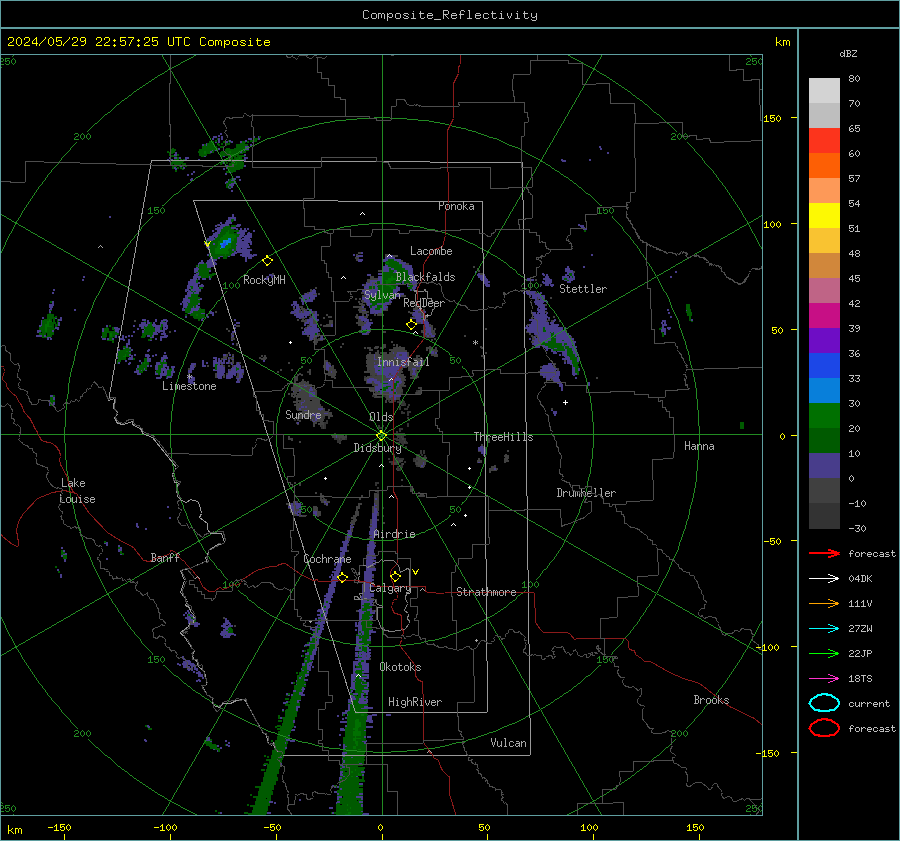Screen dimensions: 900x841
Task: Click the green 22JP arrow icon
Action: [x=824, y=653]
